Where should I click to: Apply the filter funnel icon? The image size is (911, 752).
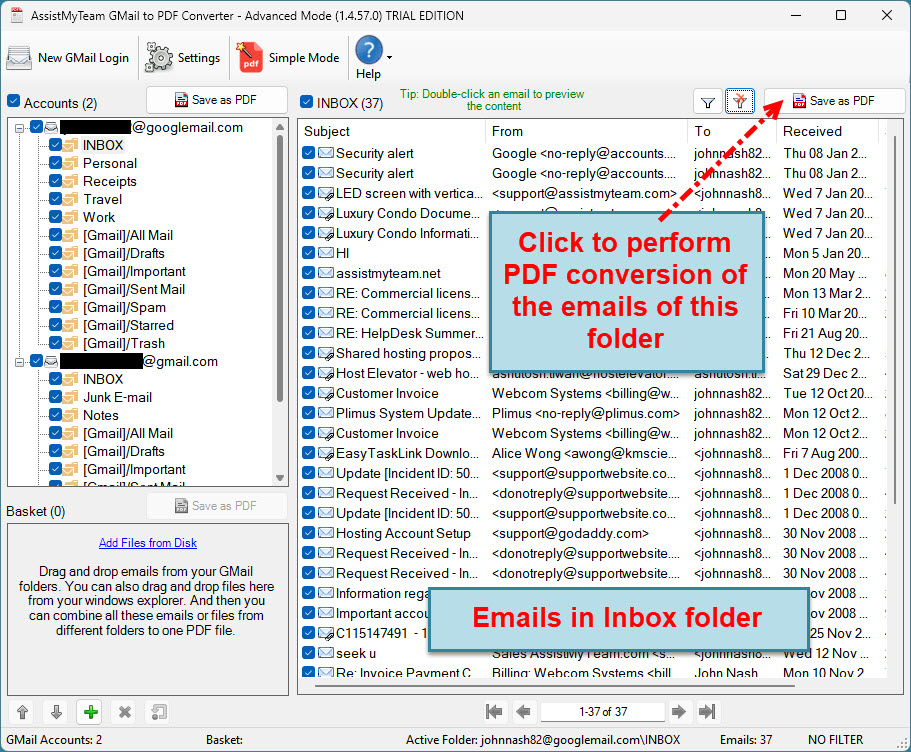708,101
